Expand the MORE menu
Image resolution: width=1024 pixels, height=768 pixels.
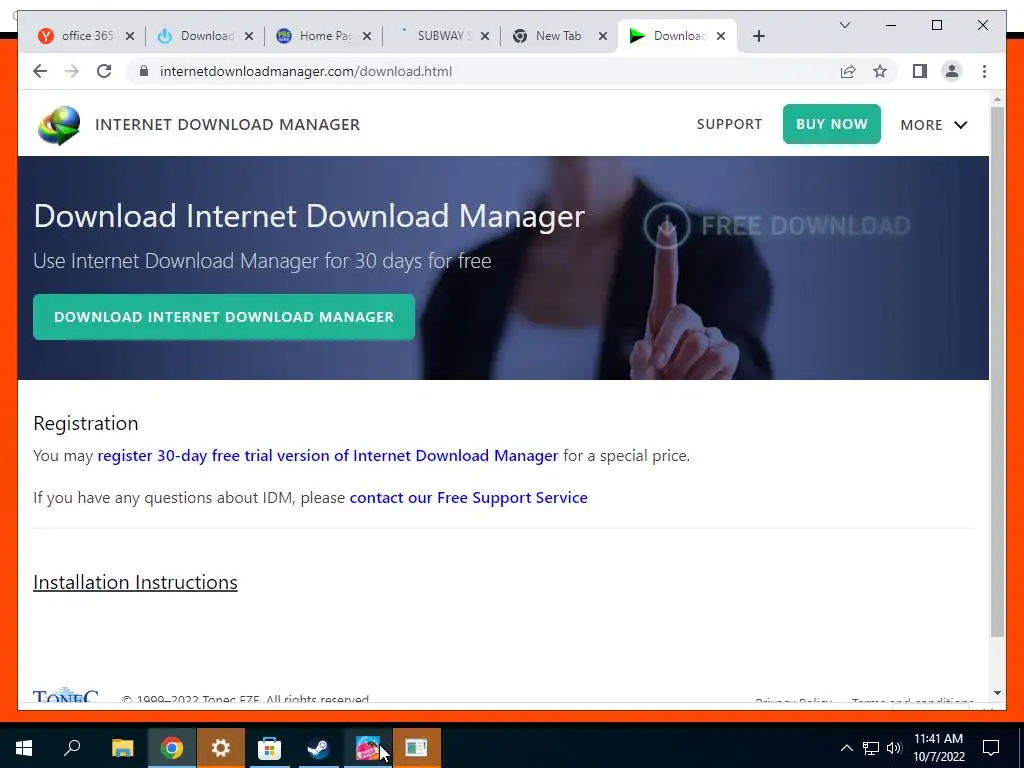[933, 125]
